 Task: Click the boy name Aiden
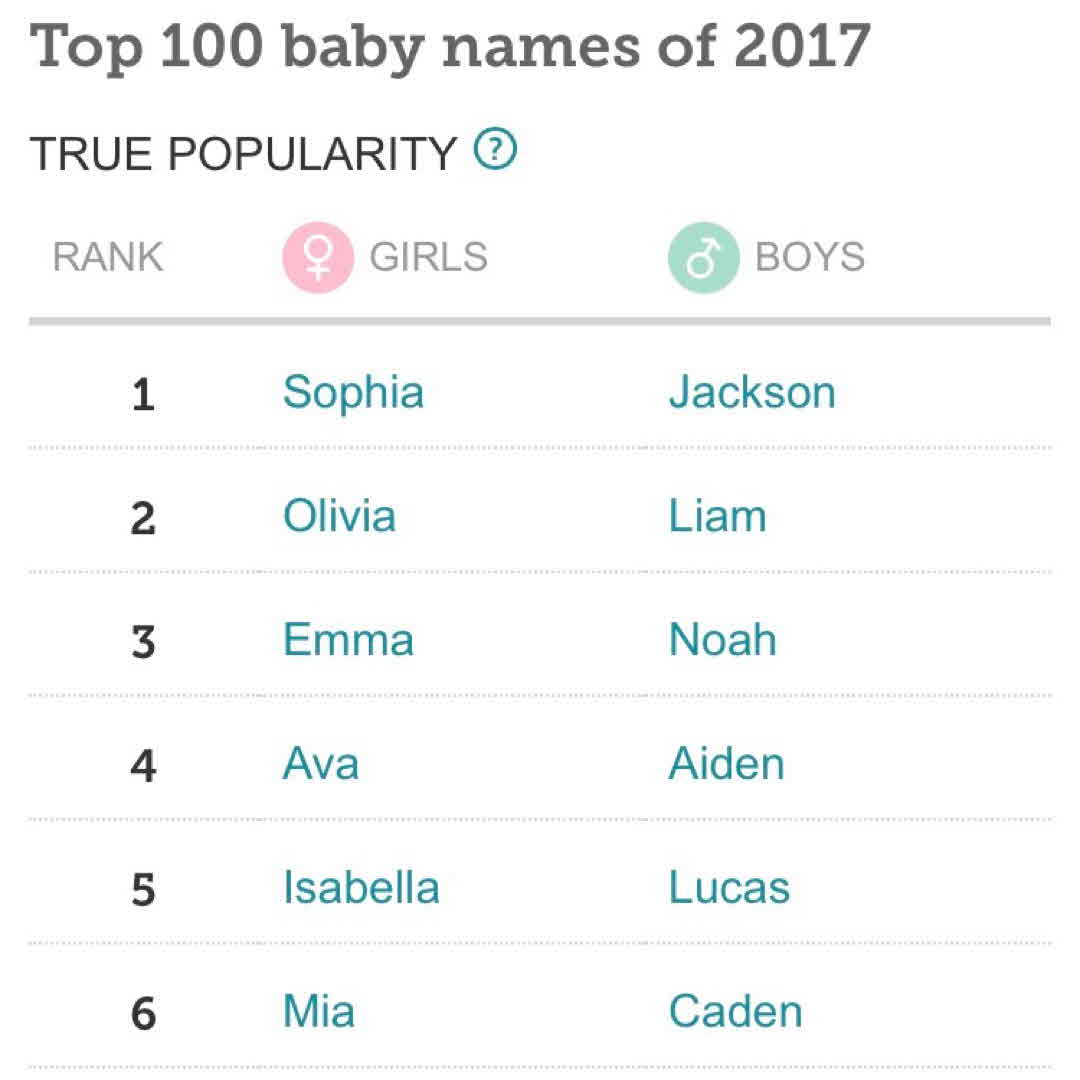tap(726, 764)
